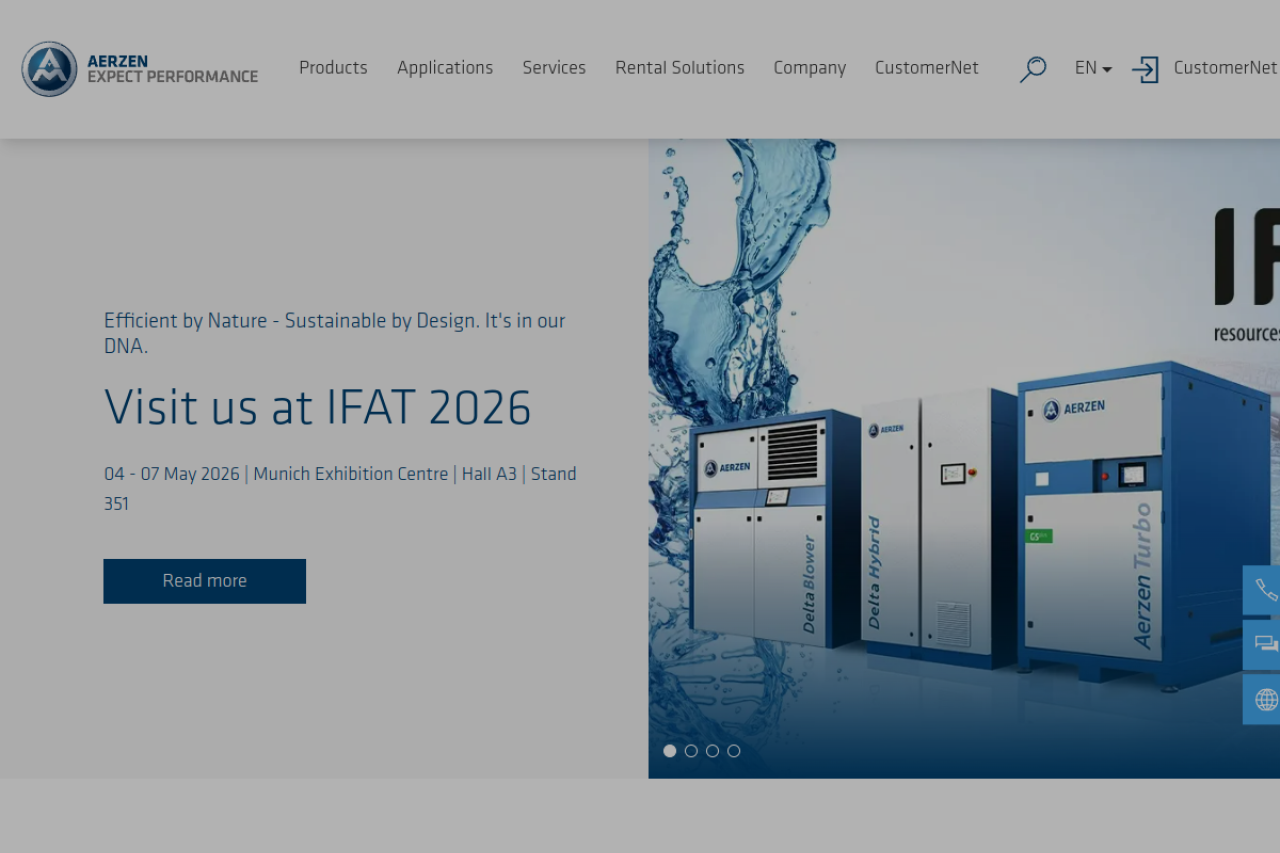The width and height of the screenshot is (1280, 853).
Task: Open the chat bubbles icon on the right edge
Action: [x=1264, y=645]
